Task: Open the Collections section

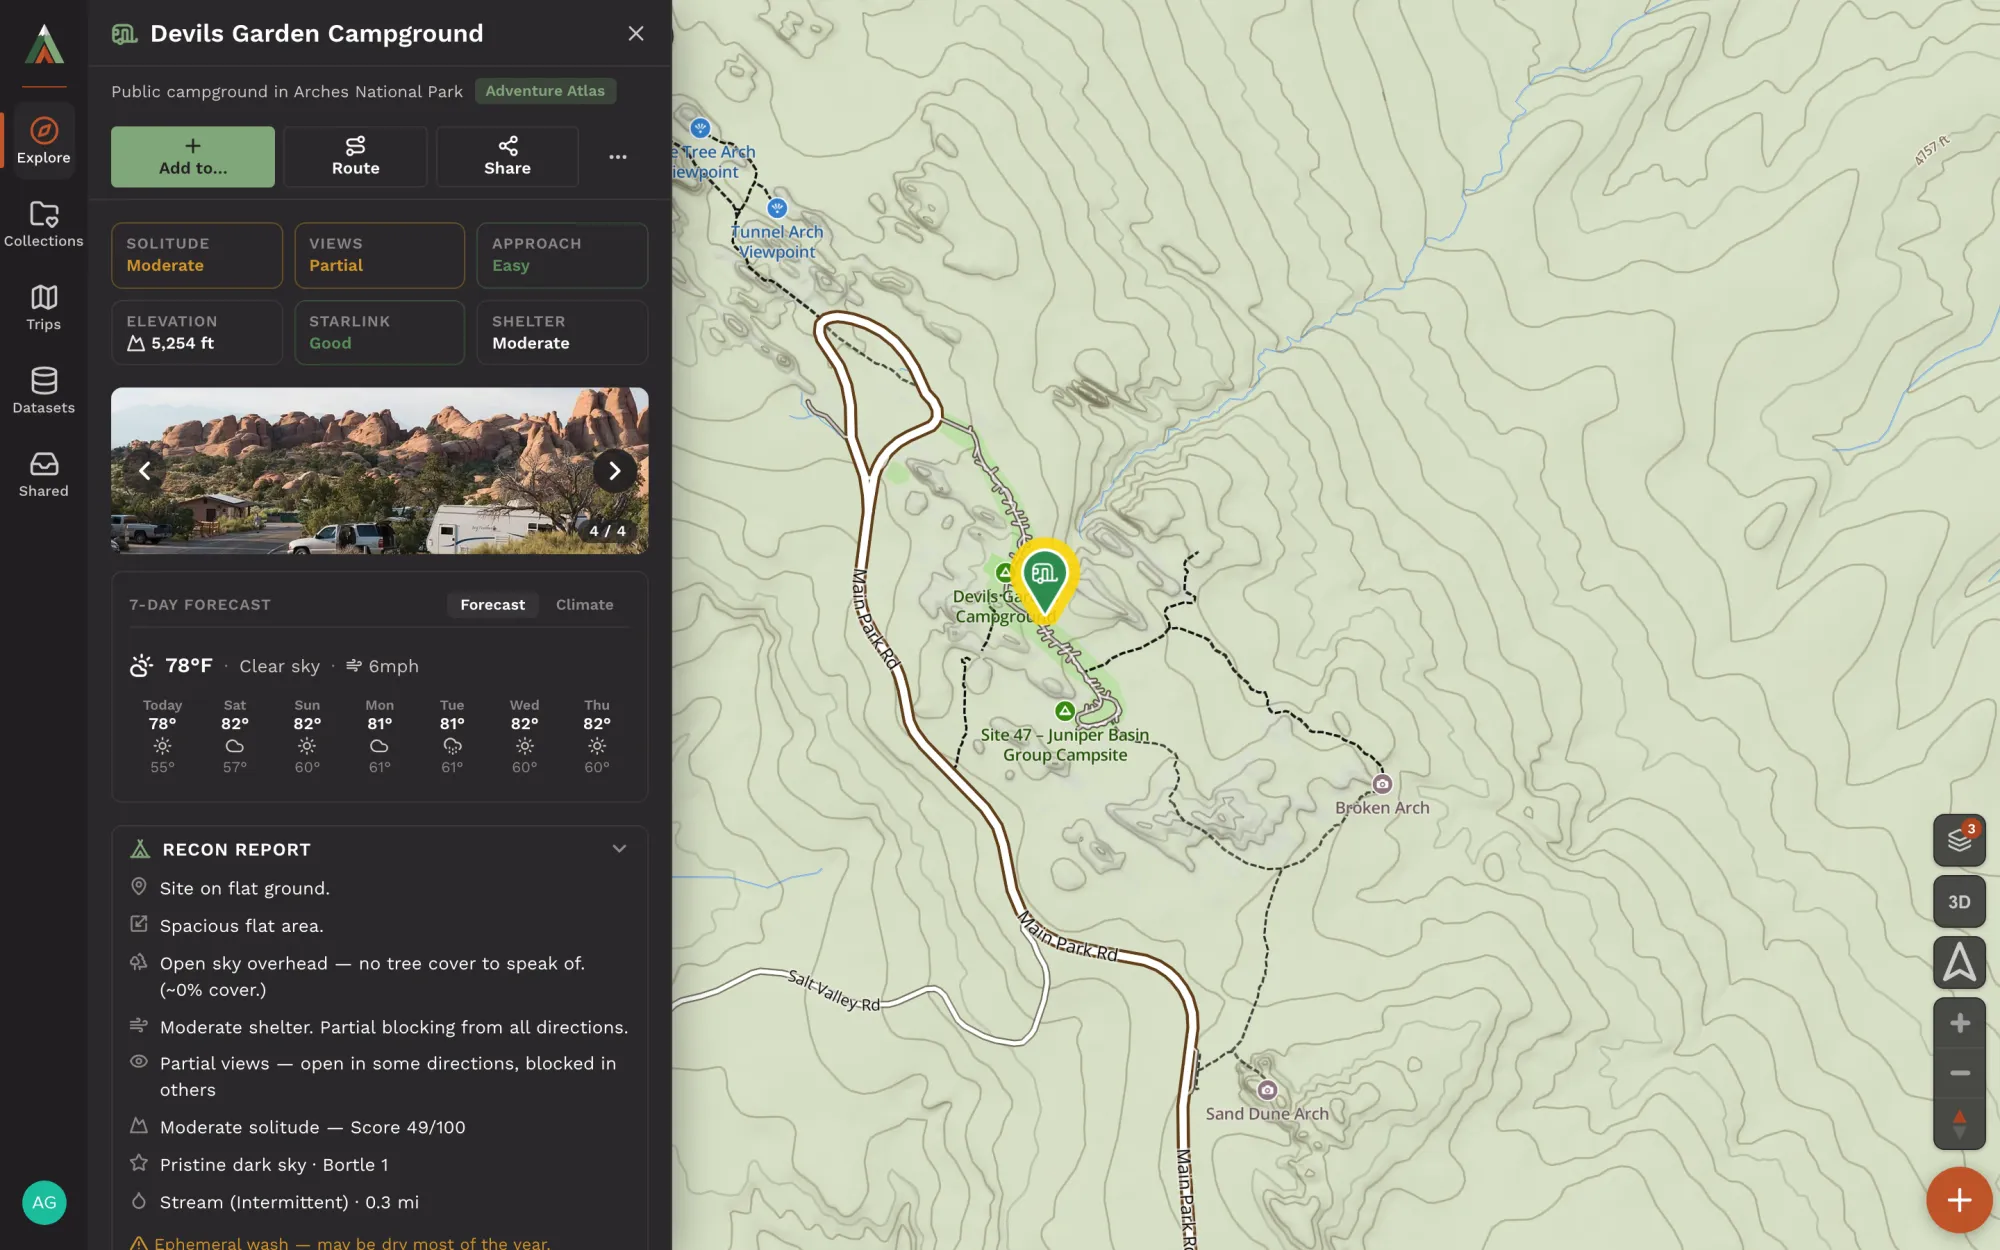Action: (x=44, y=224)
